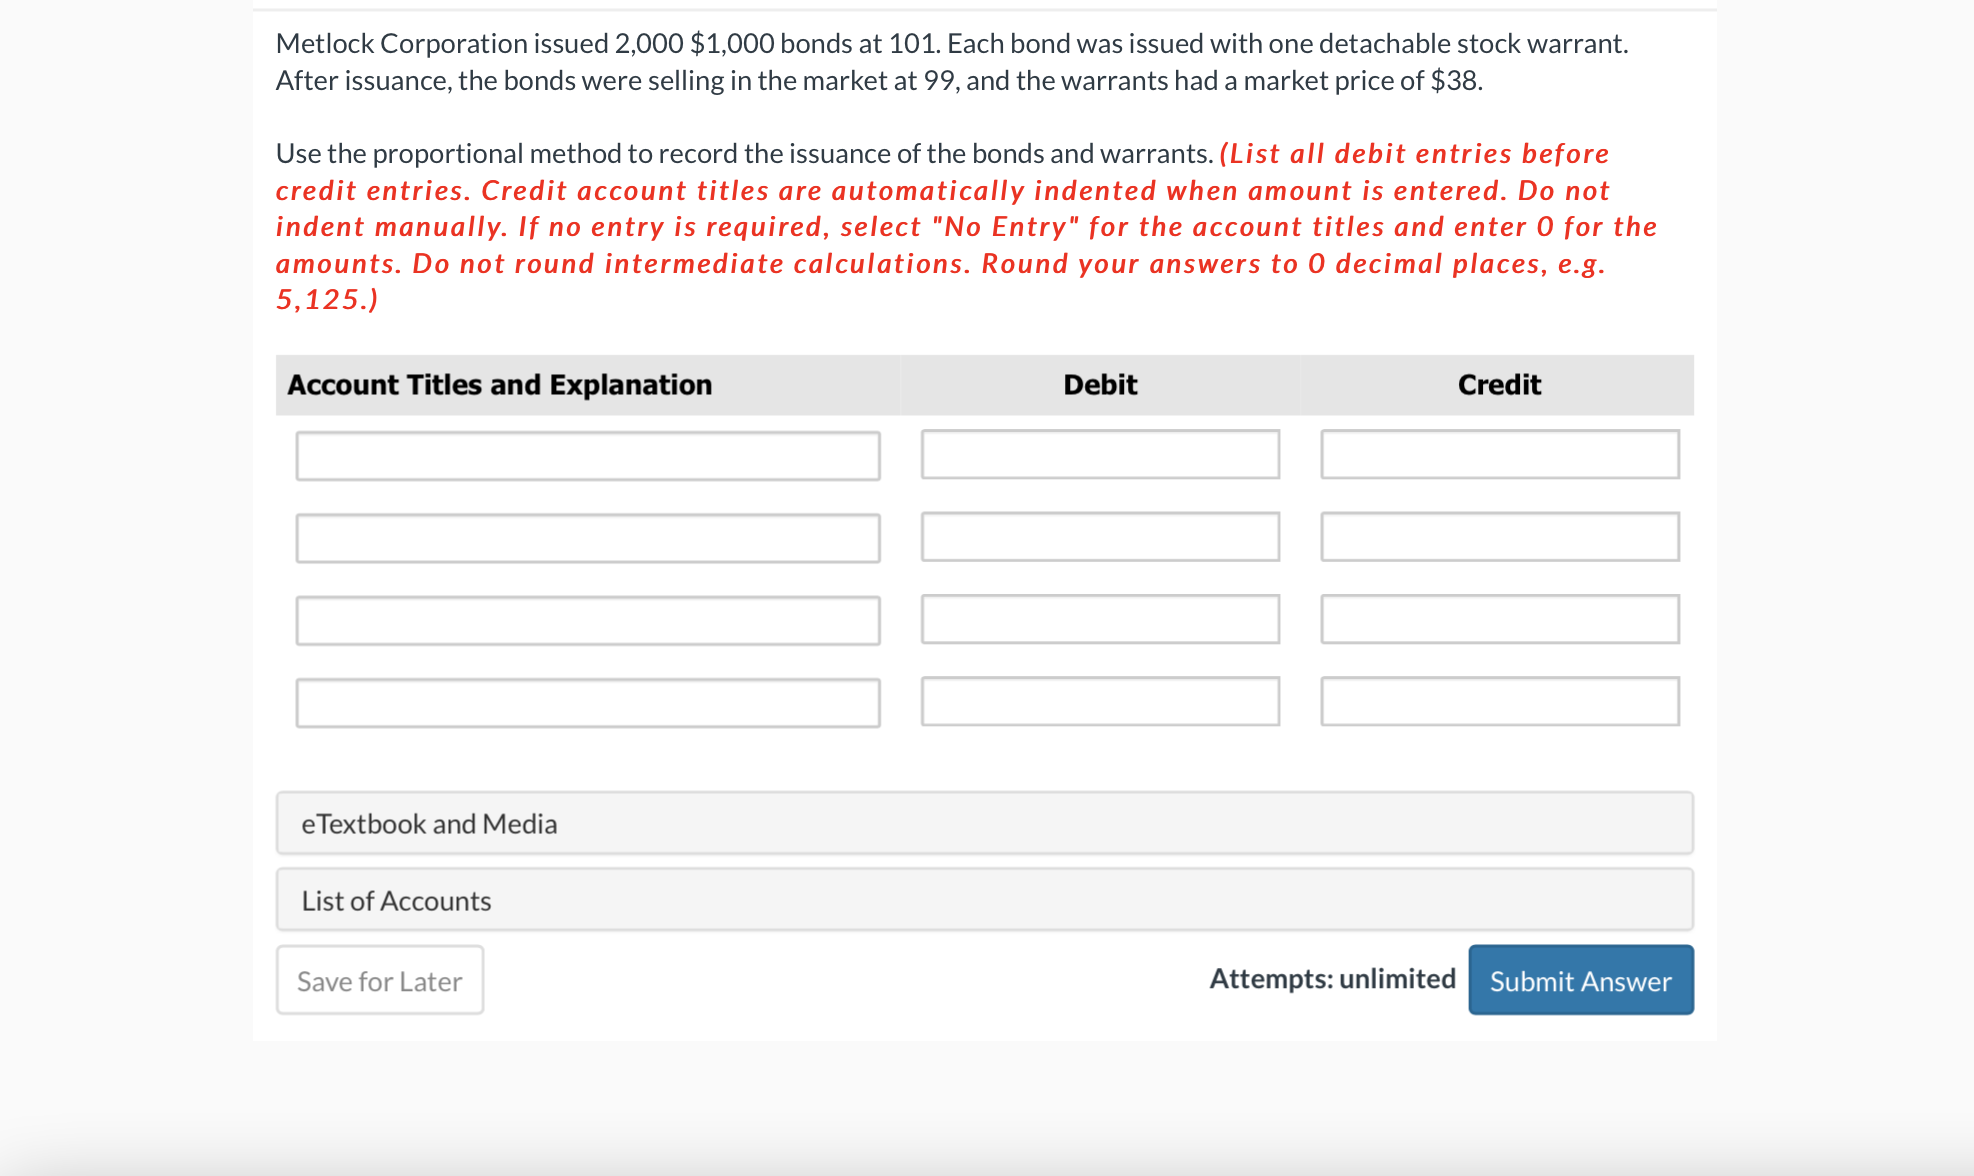Open the fourth Account Titles dropdown
The image size is (1974, 1176).
point(588,702)
